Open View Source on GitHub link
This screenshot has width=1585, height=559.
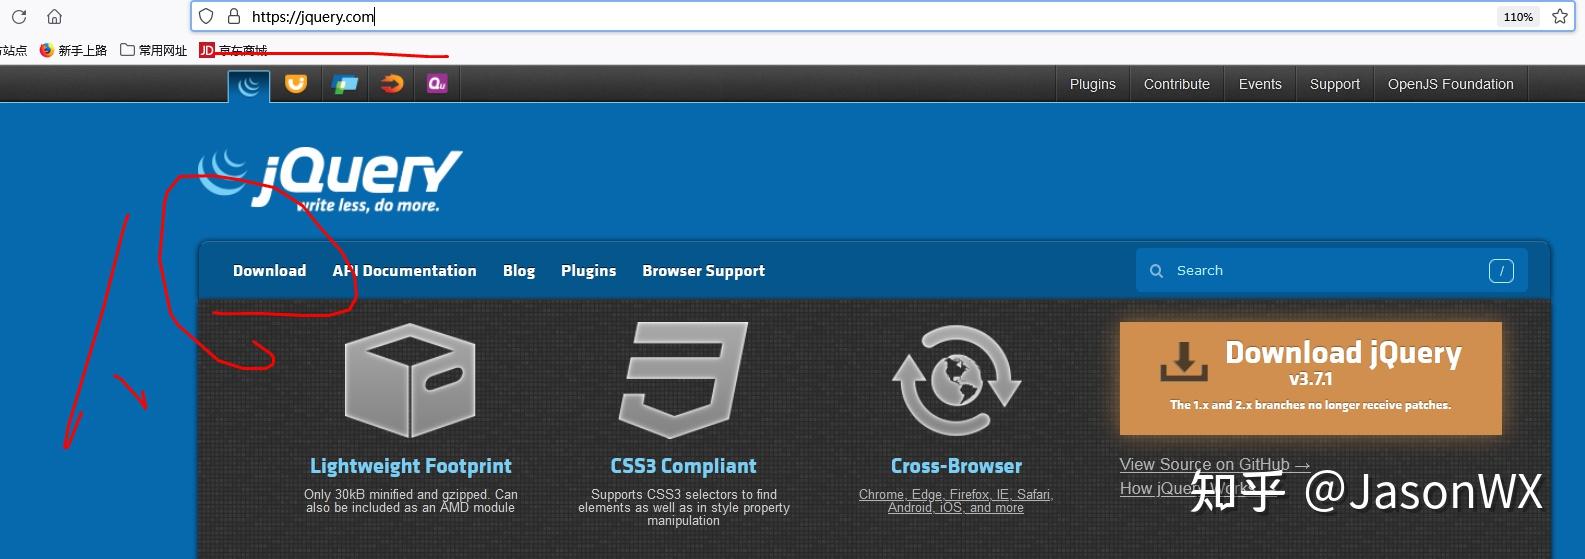pos(1215,464)
